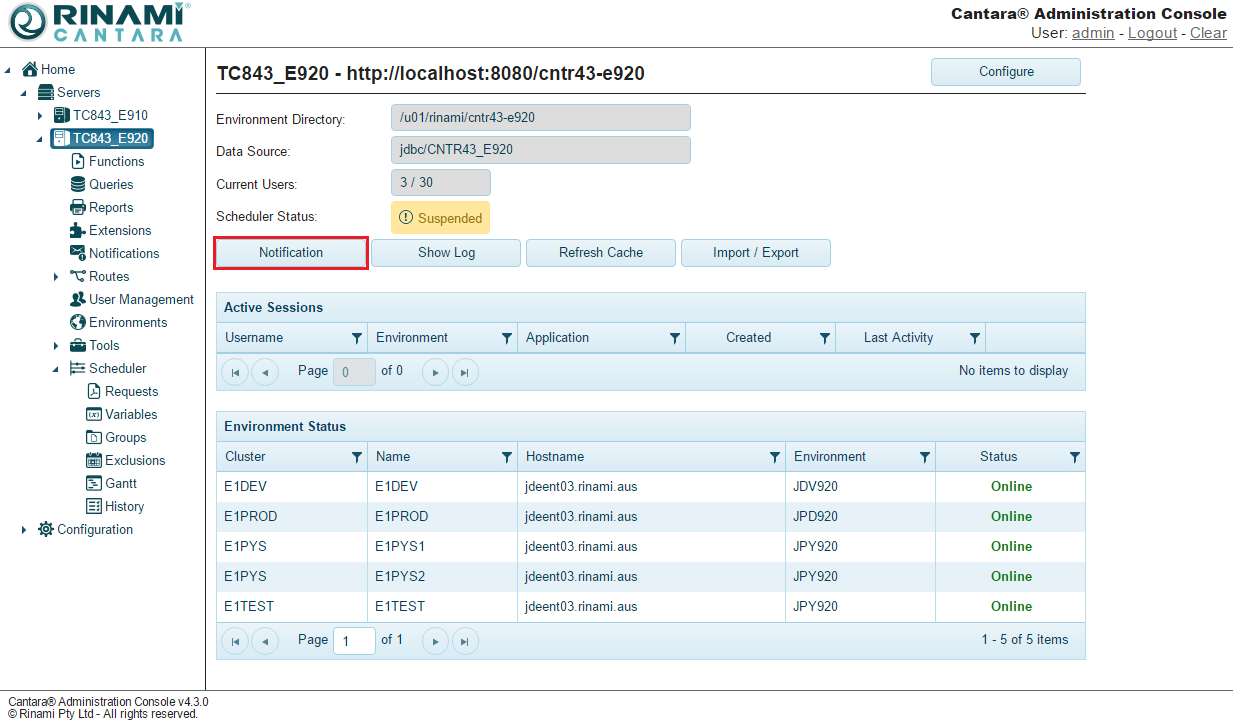1233x726 pixels.
Task: Expand the TC843_E910 server node
Action: click(x=40, y=116)
